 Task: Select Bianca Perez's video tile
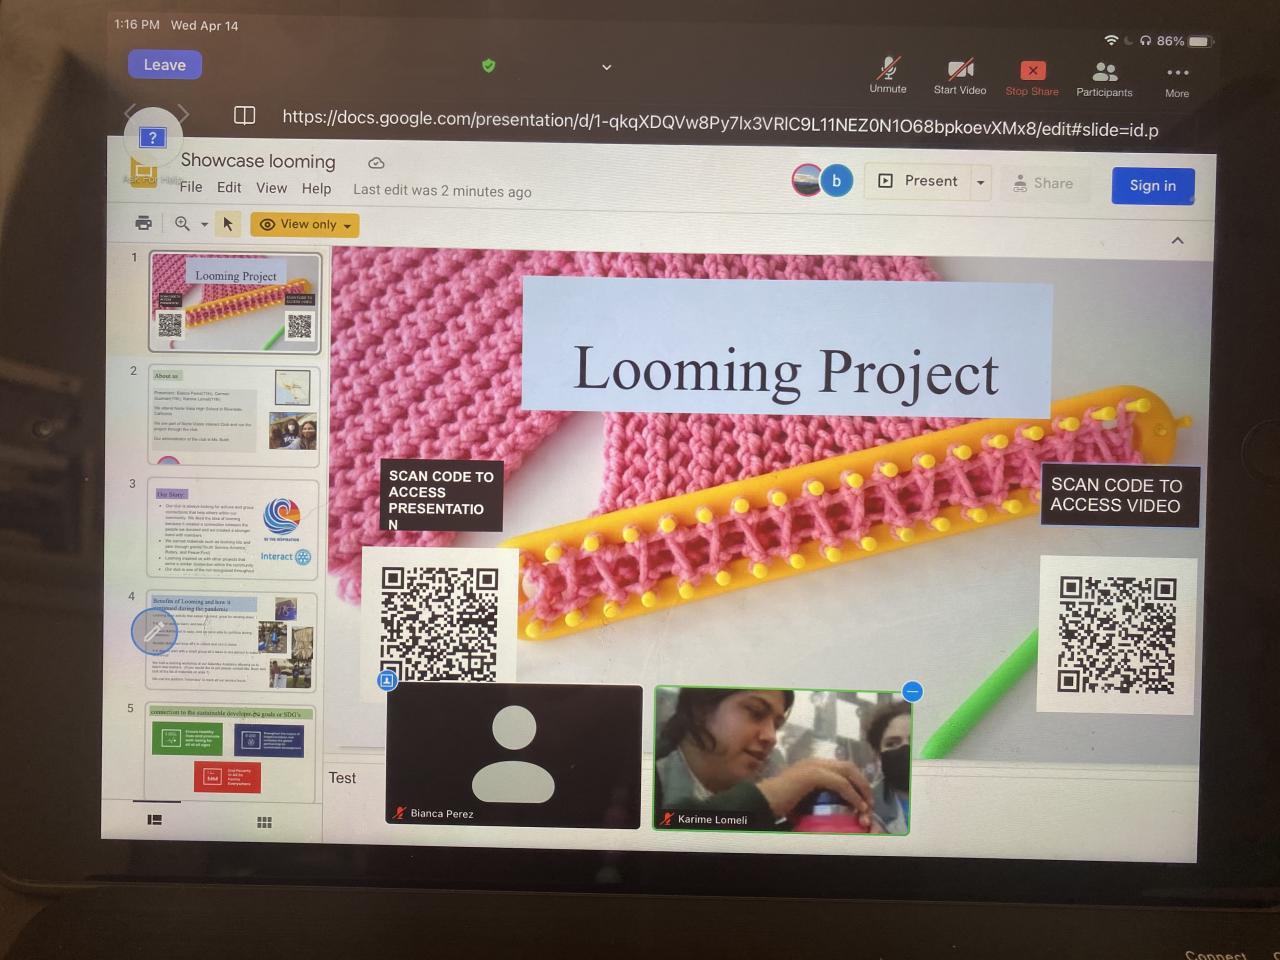tap(513, 756)
